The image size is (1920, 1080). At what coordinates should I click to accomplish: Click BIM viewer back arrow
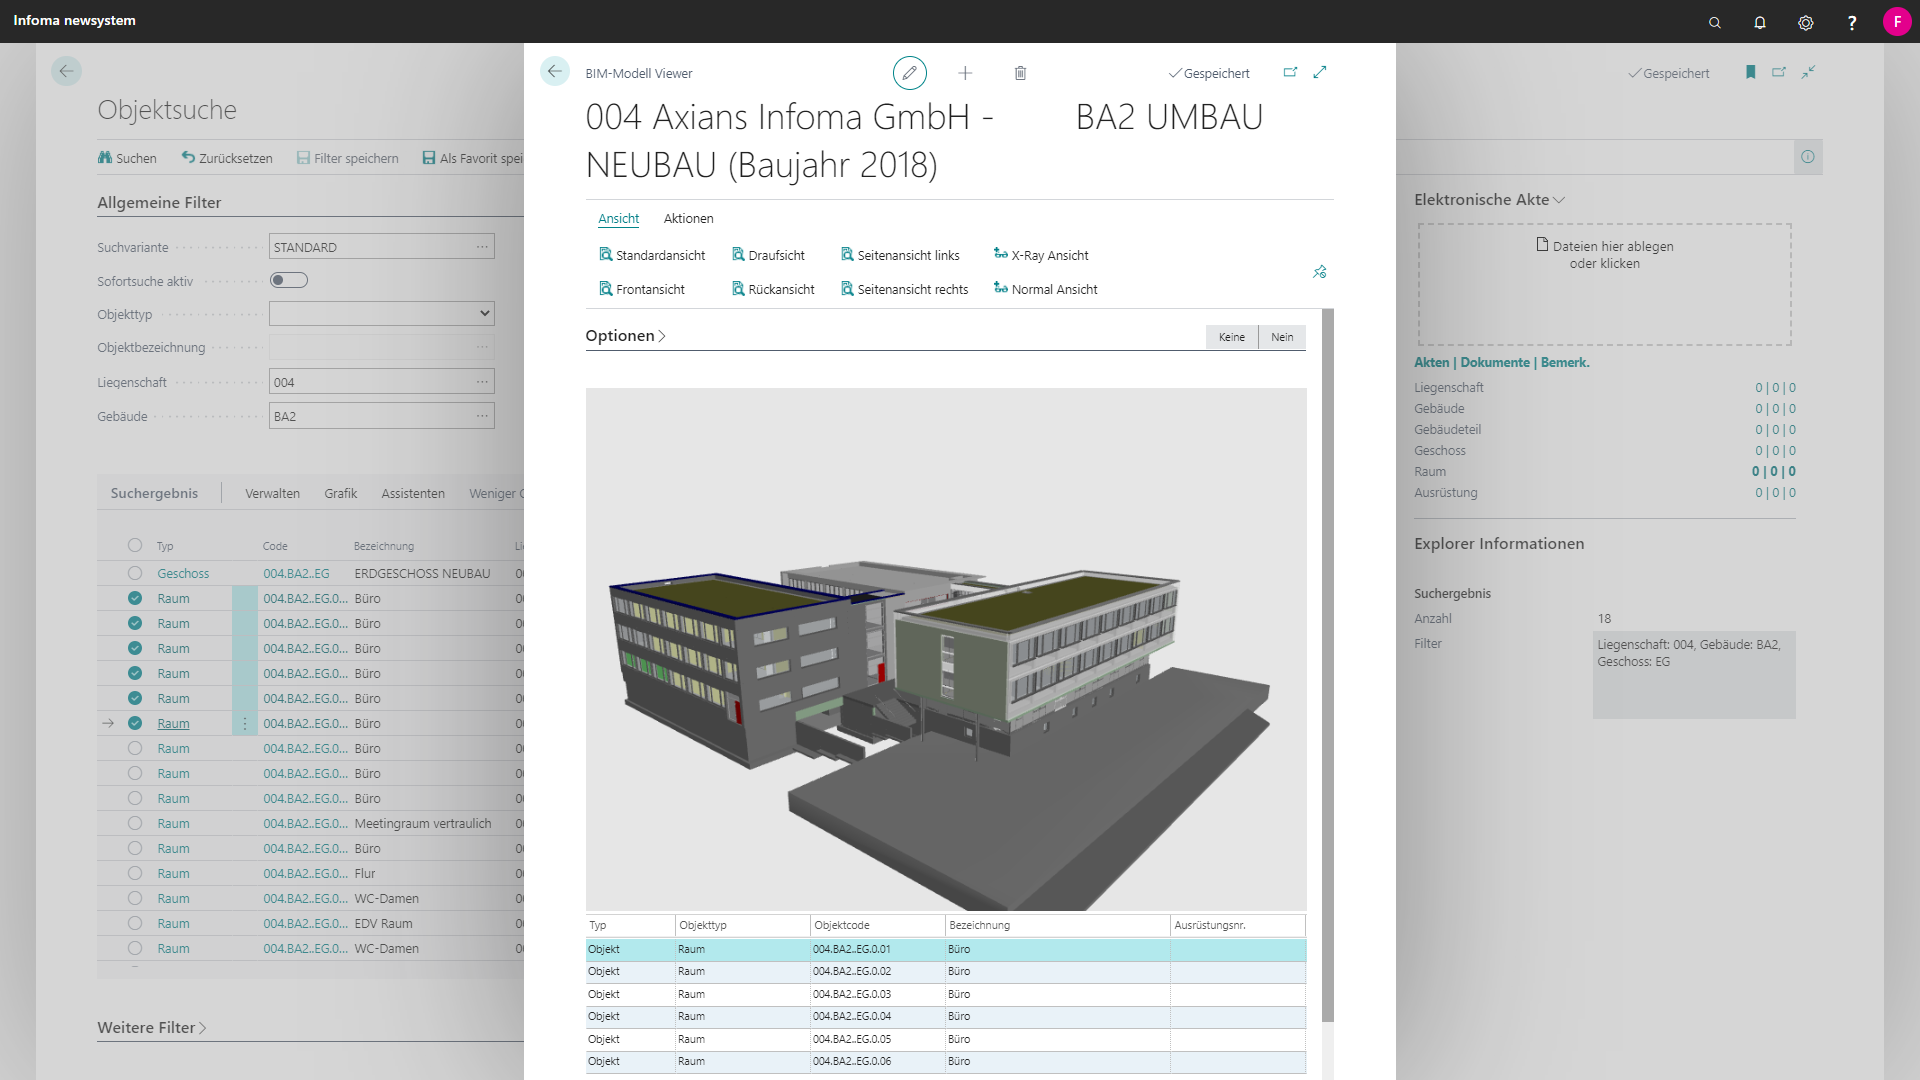(x=555, y=72)
